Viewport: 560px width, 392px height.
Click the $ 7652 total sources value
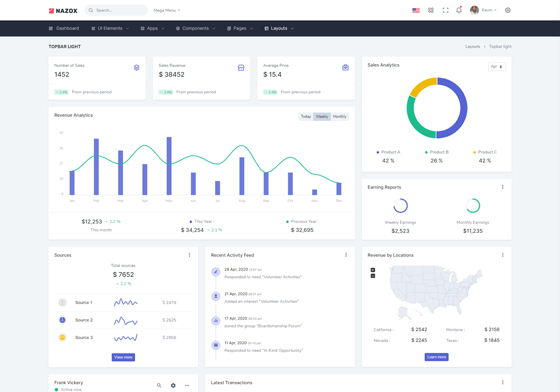click(x=123, y=275)
